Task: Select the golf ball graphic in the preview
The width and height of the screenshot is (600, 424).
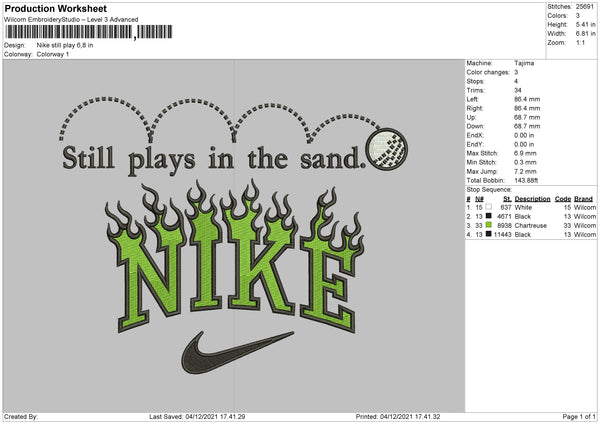Action: (386, 149)
